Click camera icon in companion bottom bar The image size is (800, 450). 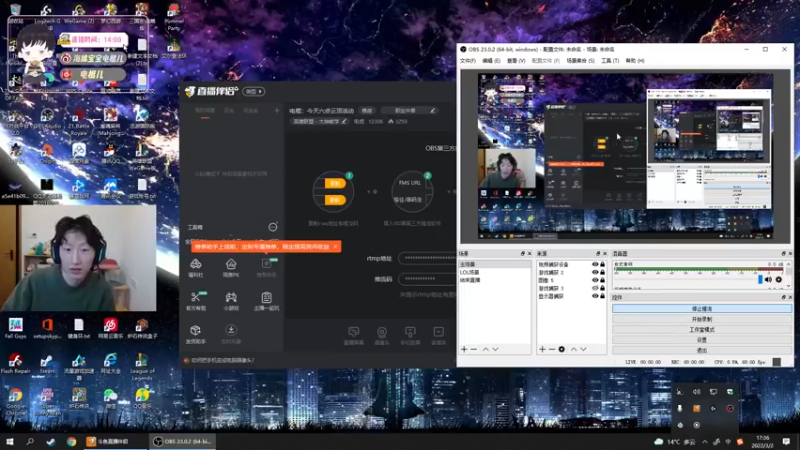click(382, 335)
